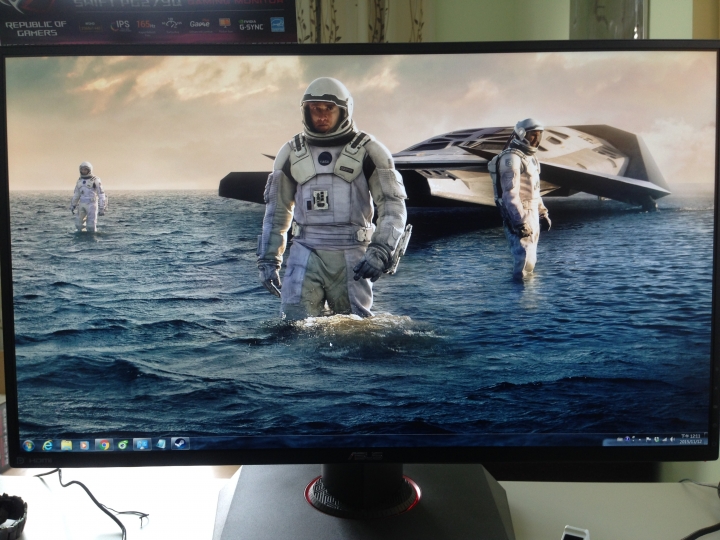Image resolution: width=720 pixels, height=540 pixels.
Task: Switch to the Google Chrome taskbar button
Action: coord(104,444)
